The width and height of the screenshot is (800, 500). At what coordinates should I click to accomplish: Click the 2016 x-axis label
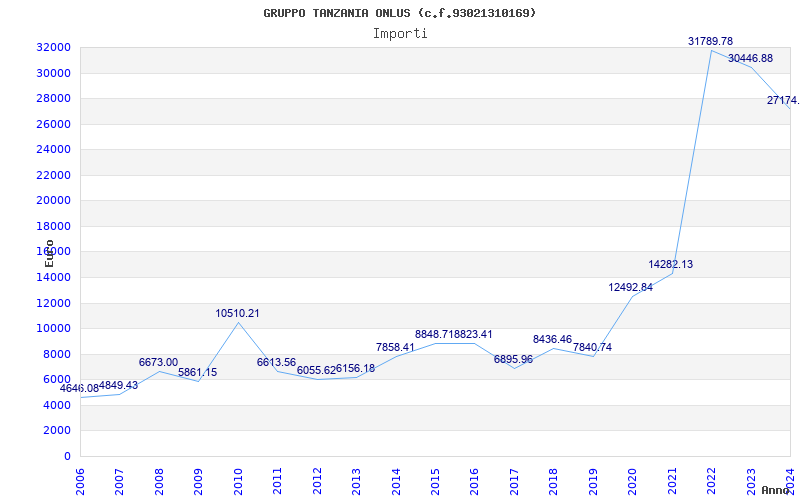click(474, 481)
